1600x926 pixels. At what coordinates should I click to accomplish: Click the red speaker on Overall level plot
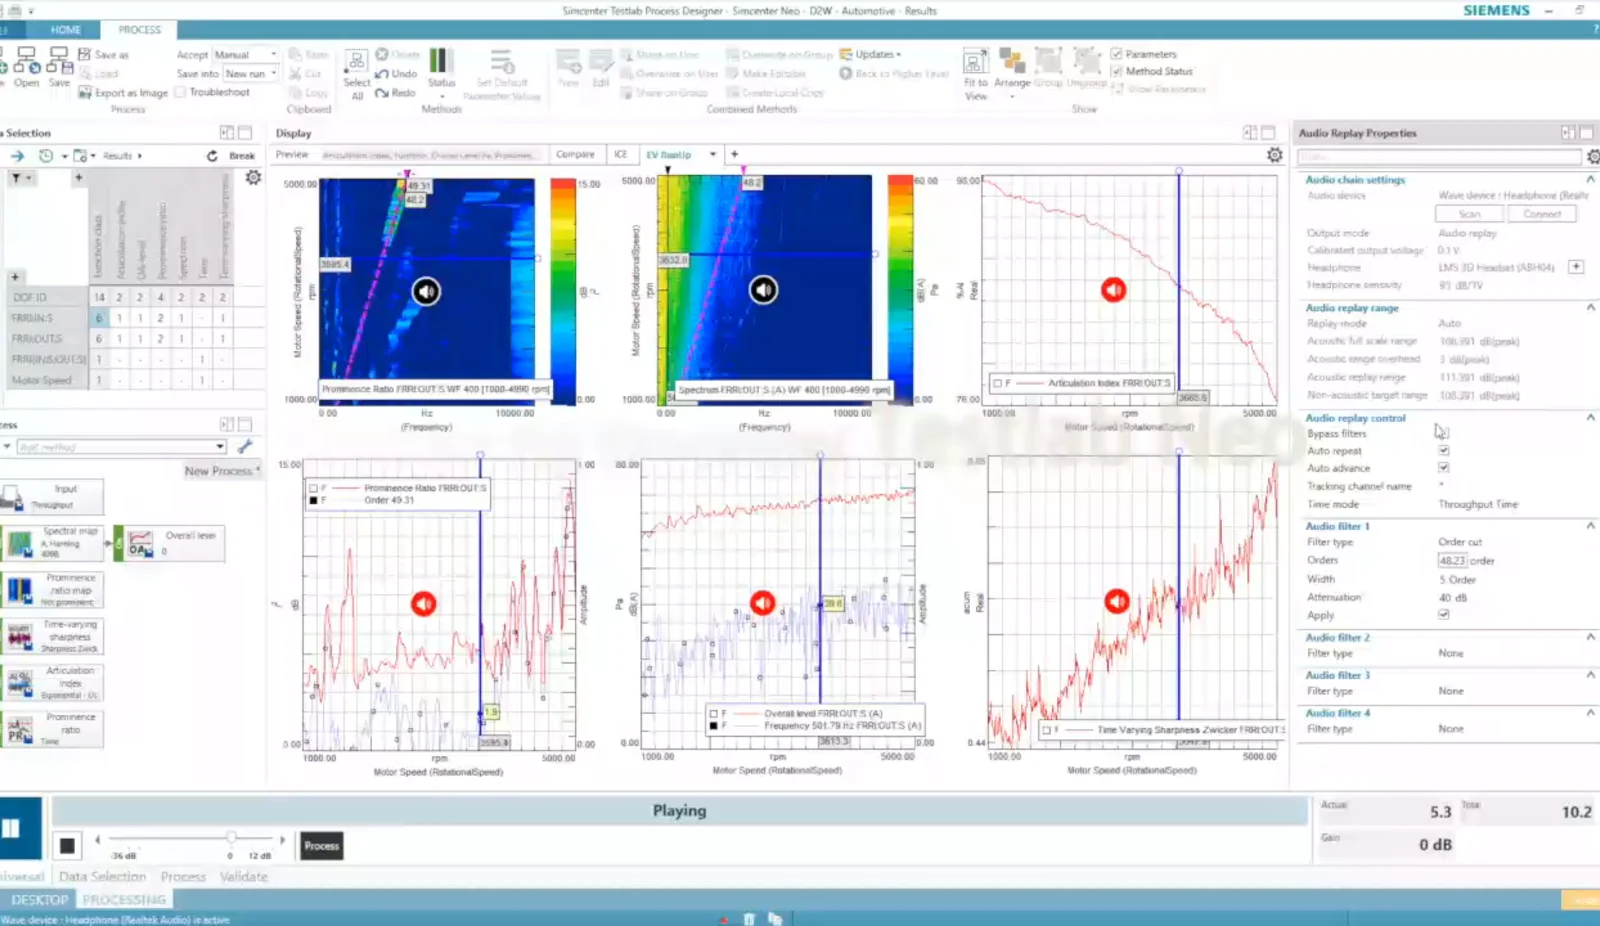click(x=763, y=603)
